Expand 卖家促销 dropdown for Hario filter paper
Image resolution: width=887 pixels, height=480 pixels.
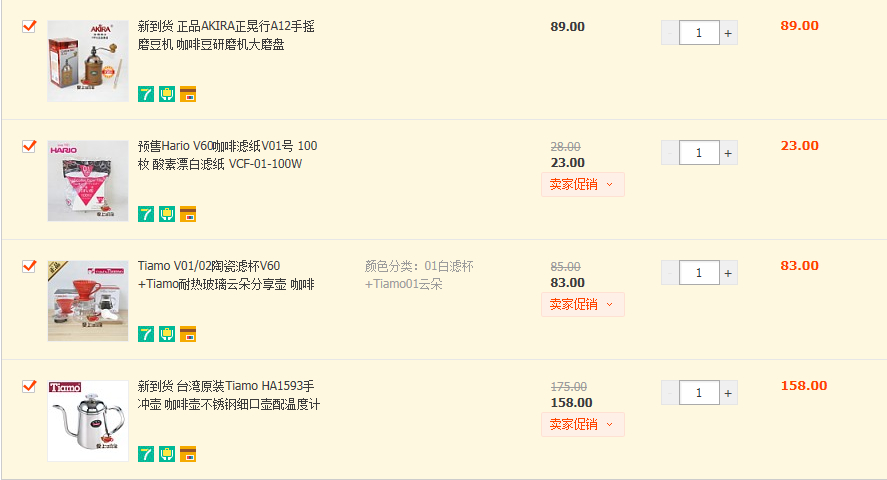point(582,184)
